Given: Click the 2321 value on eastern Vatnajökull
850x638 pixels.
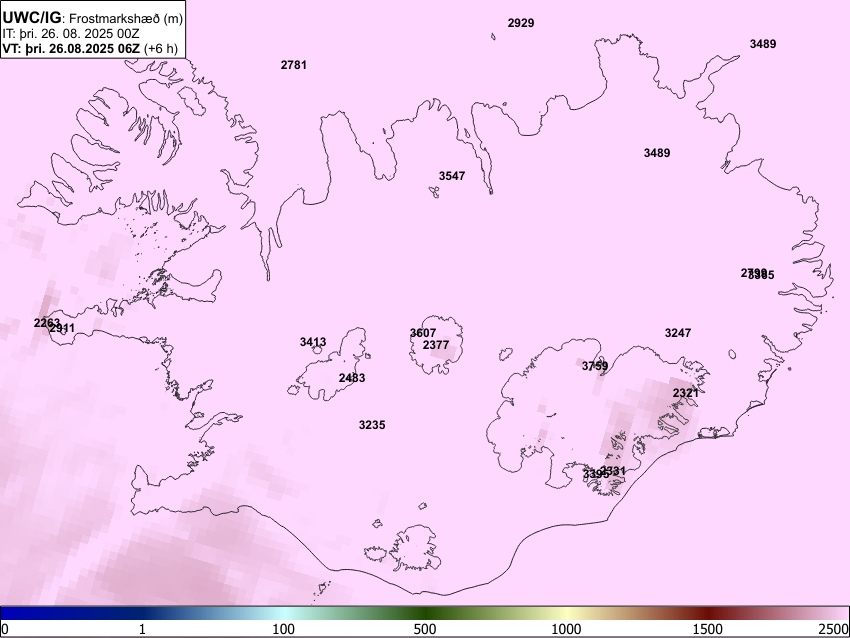Looking at the screenshot, I should pos(686,392).
